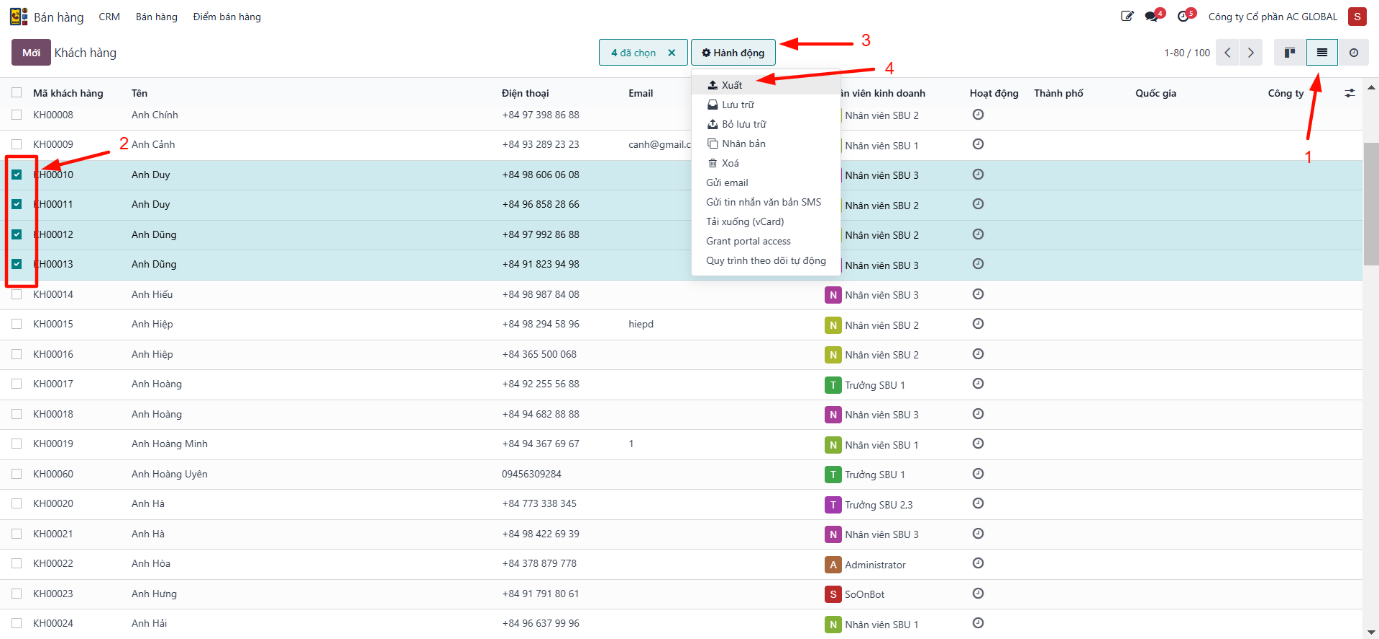Check the KH00009 row checkbox

16,144
